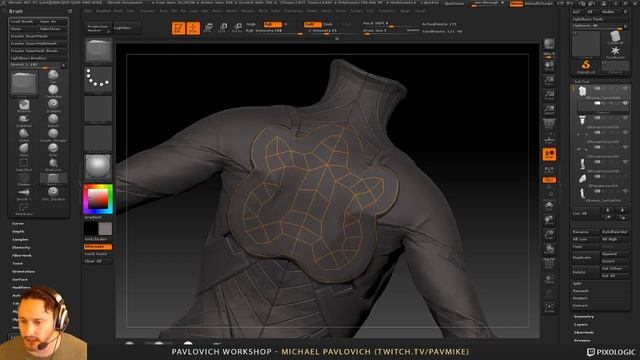
Task: Click the BPR render icon on right shelf
Action: tap(549, 44)
